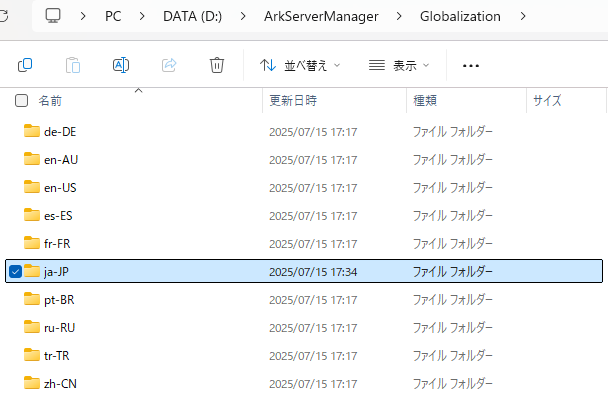Select the zh-CN folder name
This screenshot has width=608, height=405.
pos(60,384)
